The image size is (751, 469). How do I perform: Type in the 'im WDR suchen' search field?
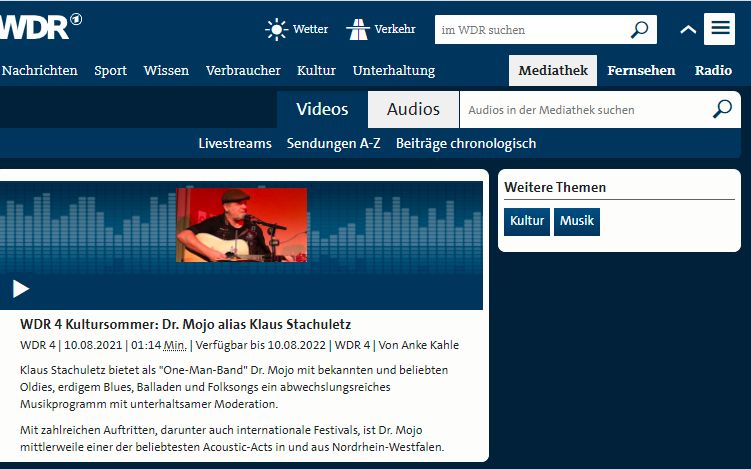click(530, 30)
